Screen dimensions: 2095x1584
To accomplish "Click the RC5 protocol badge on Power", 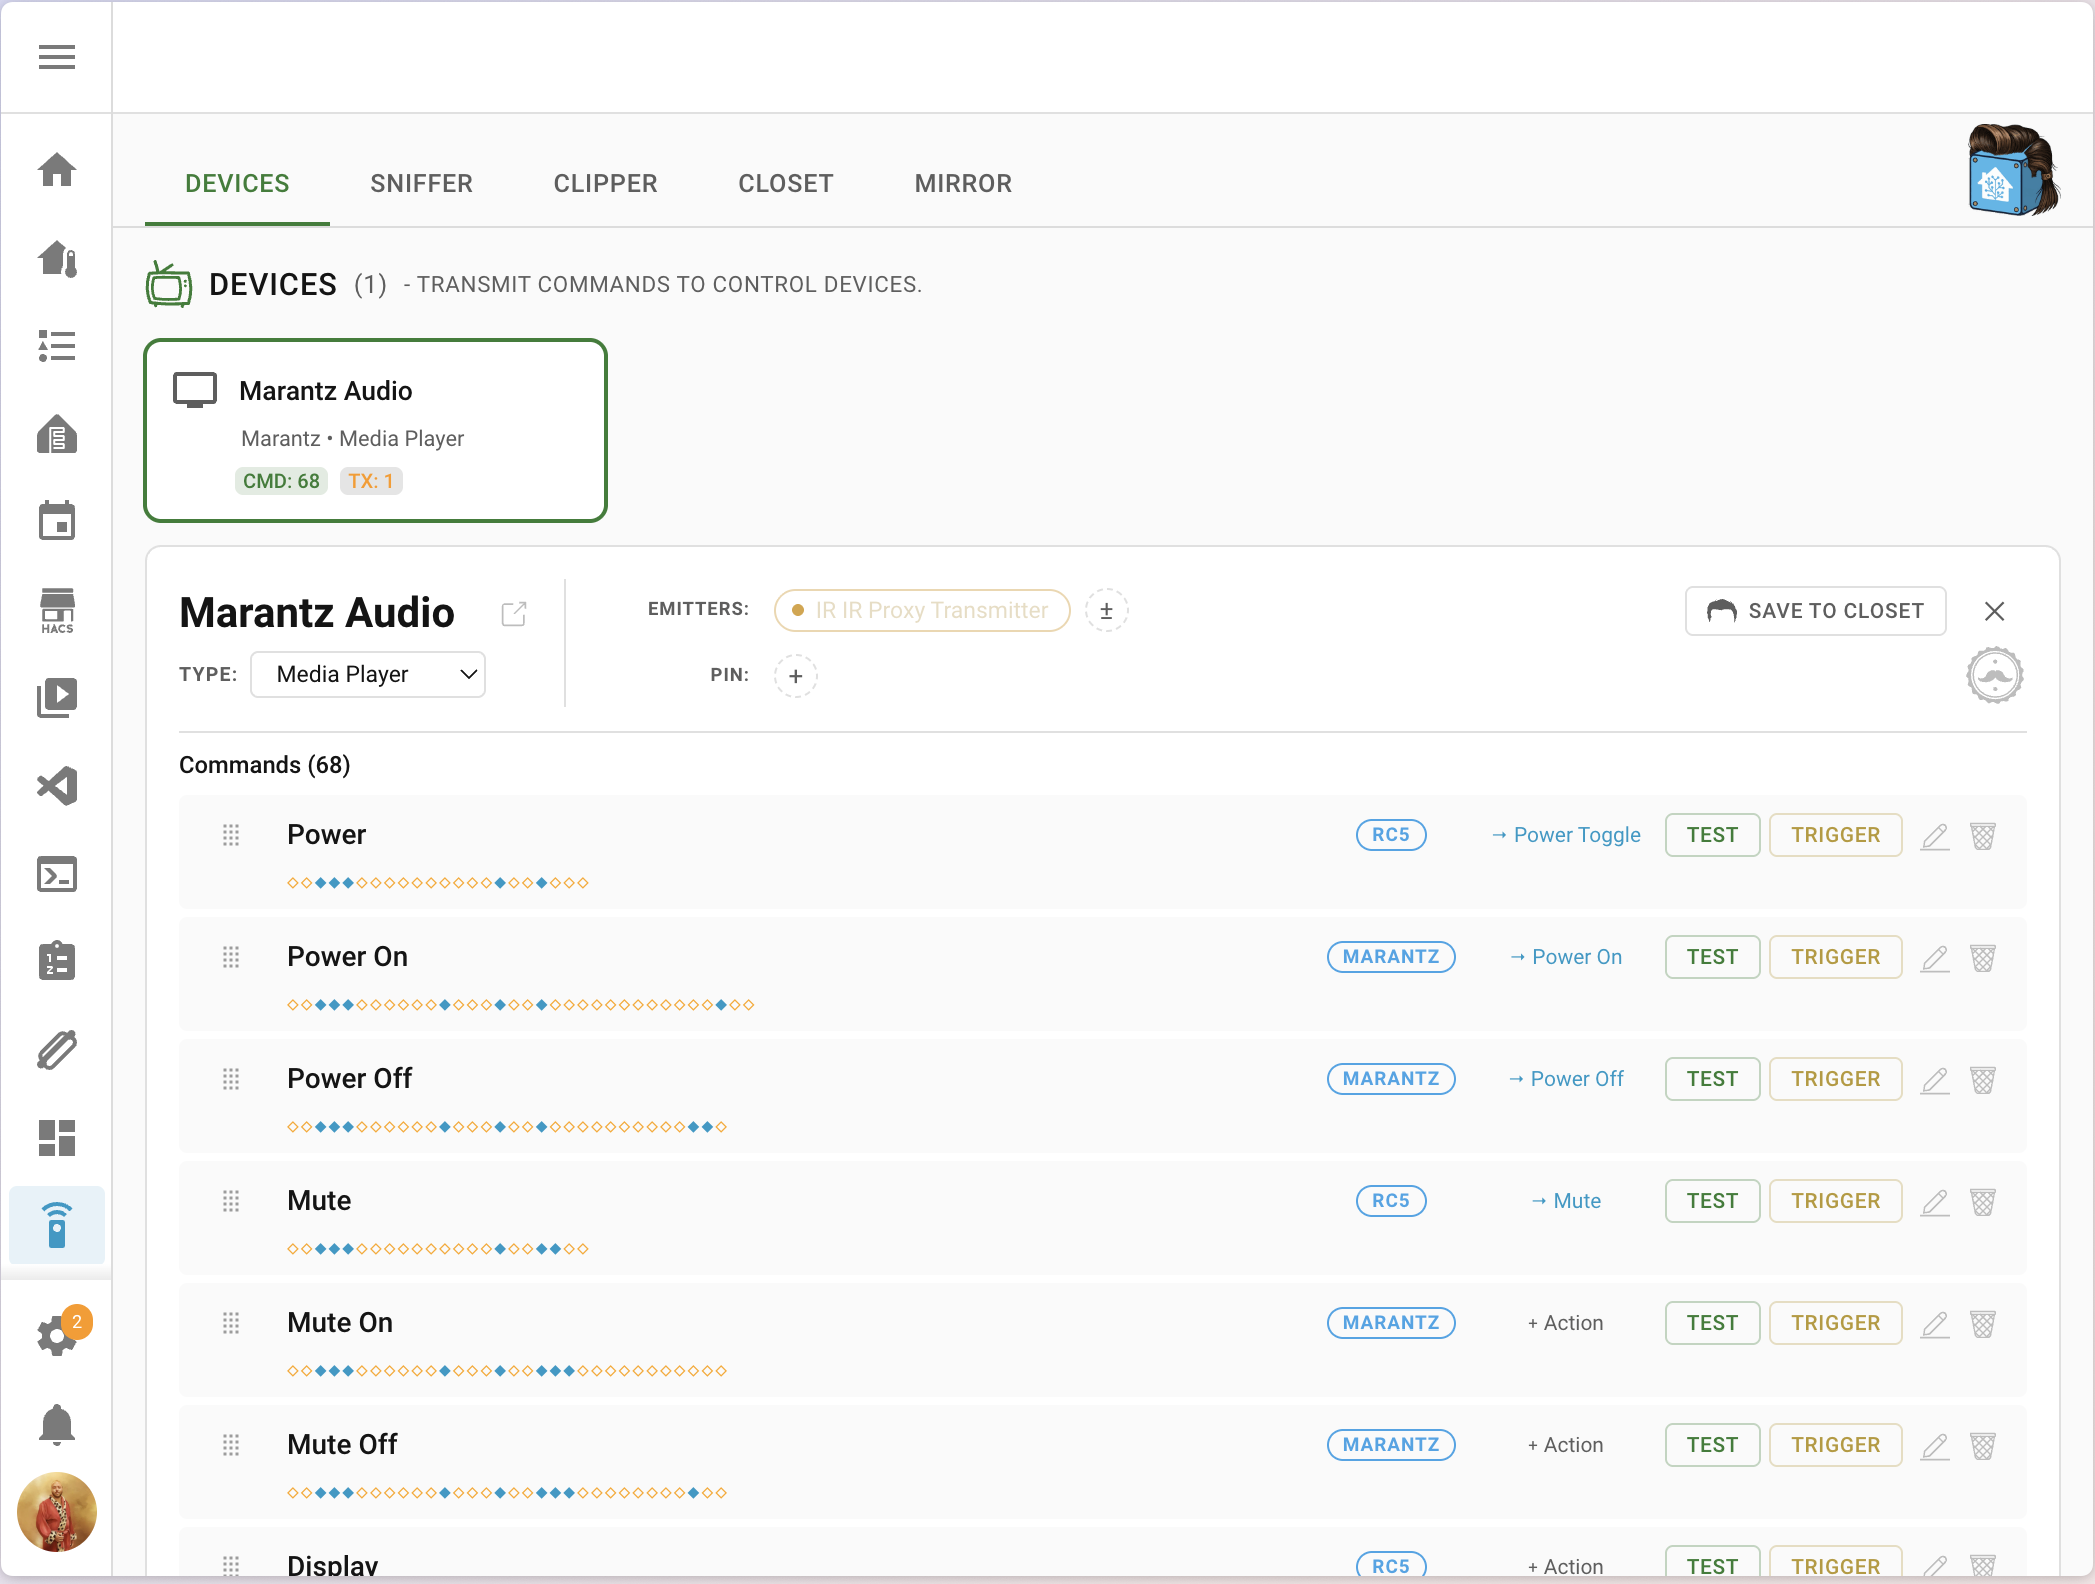I will coord(1390,835).
